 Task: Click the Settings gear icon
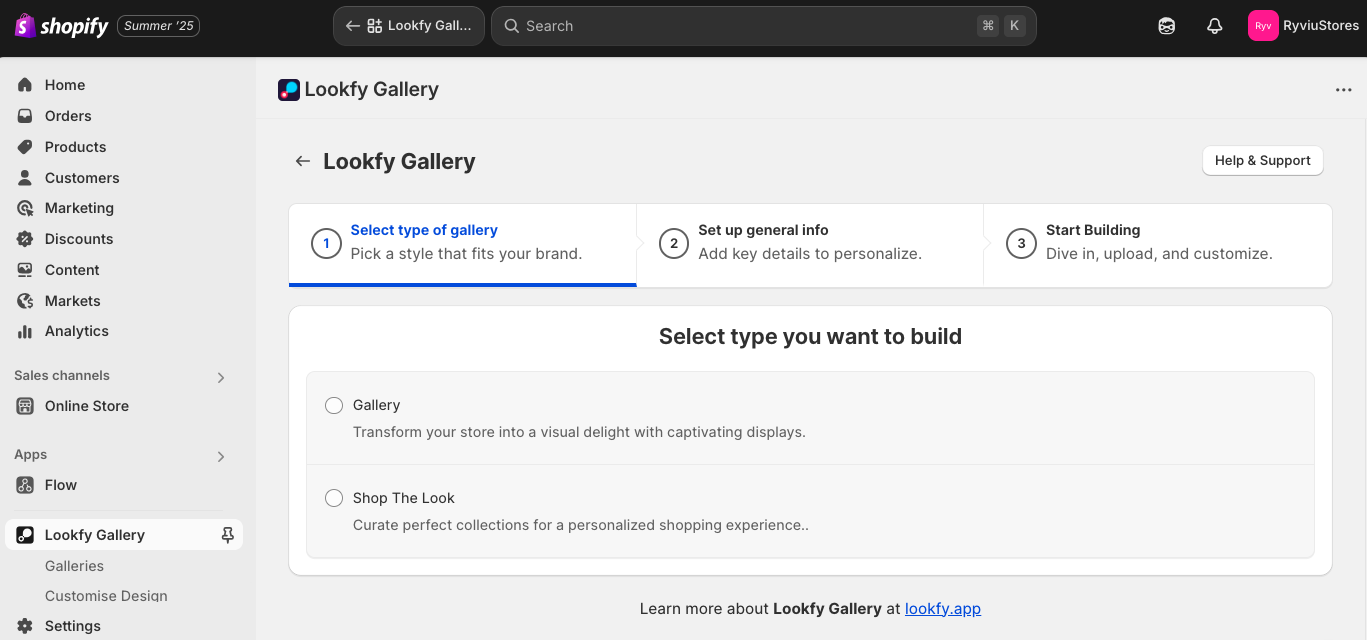click(x=25, y=626)
